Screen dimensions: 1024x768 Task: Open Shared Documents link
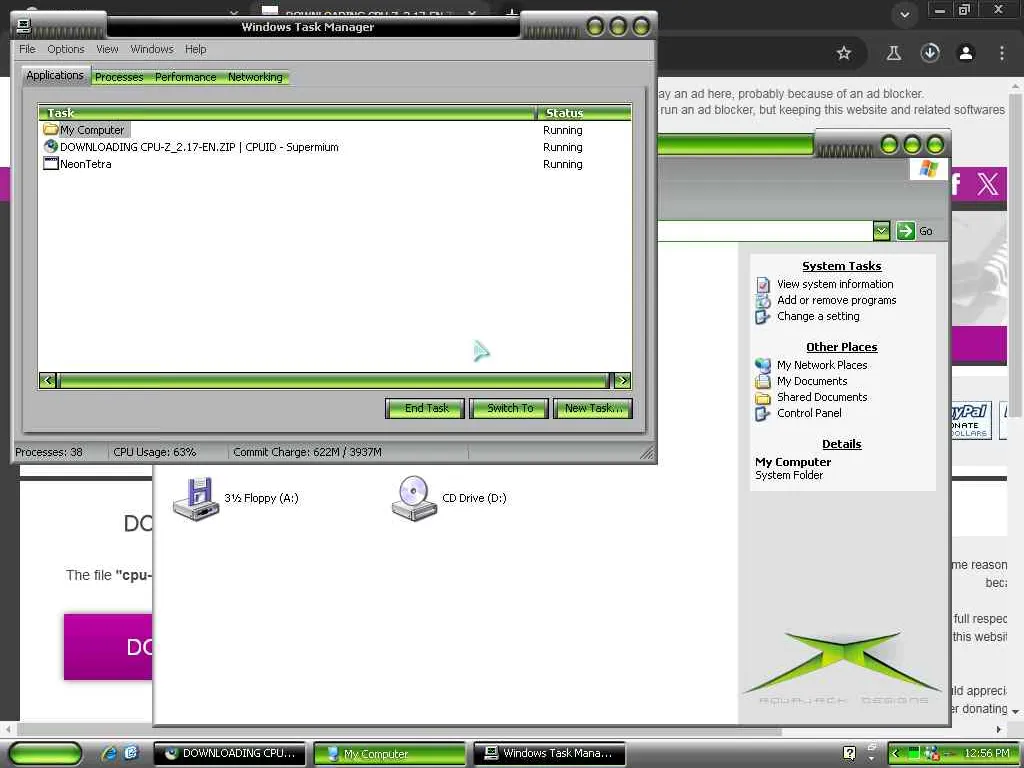(822, 397)
